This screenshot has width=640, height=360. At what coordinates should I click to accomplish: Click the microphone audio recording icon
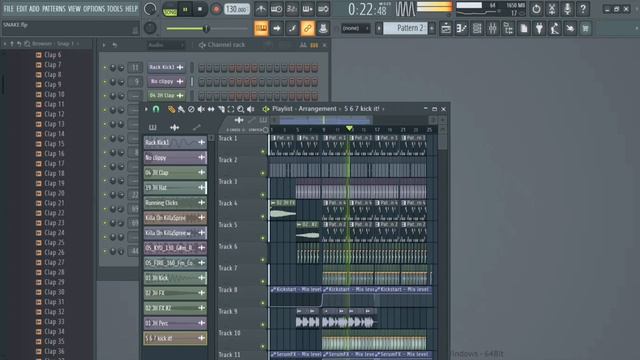pyautogui.click(x=567, y=9)
